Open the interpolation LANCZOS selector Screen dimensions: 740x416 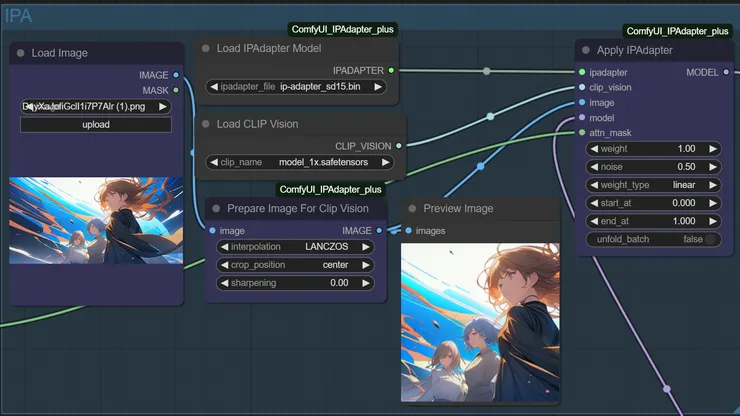point(295,246)
